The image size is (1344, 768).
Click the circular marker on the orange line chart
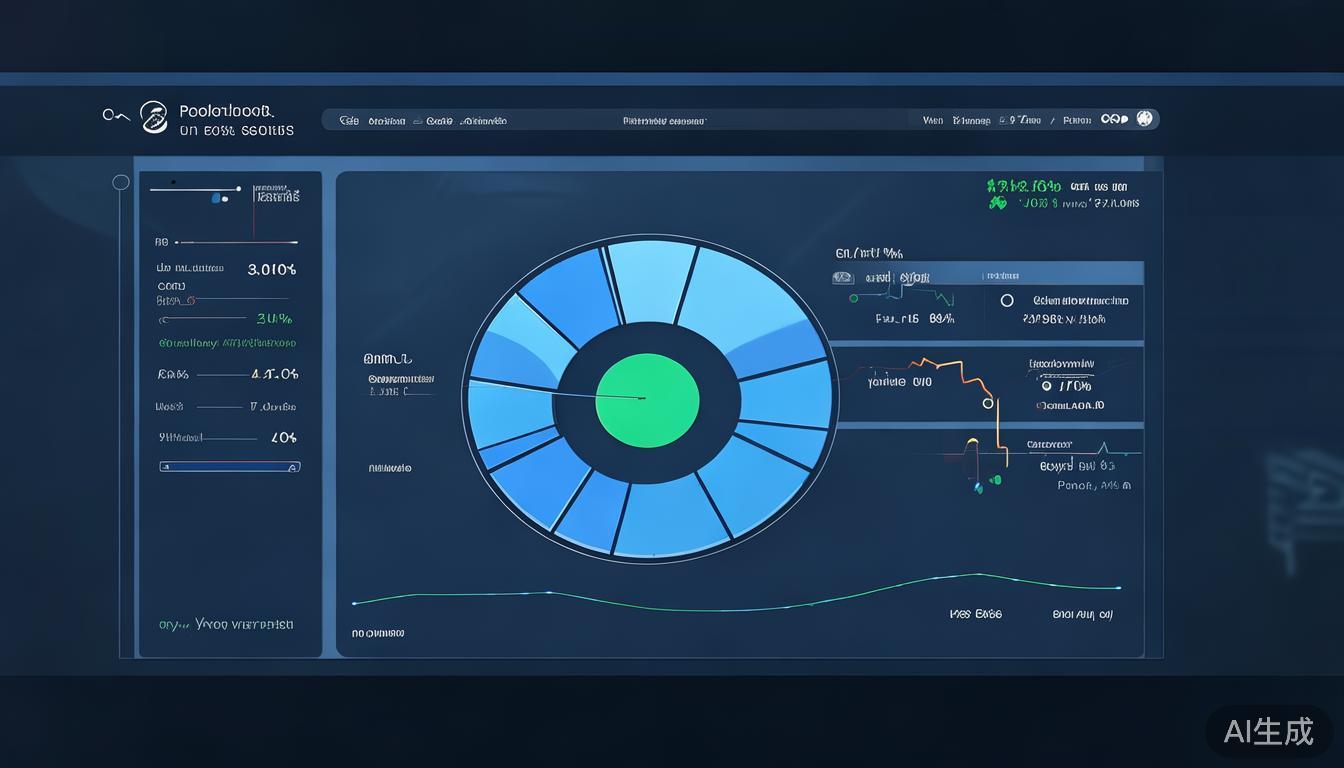click(x=988, y=403)
